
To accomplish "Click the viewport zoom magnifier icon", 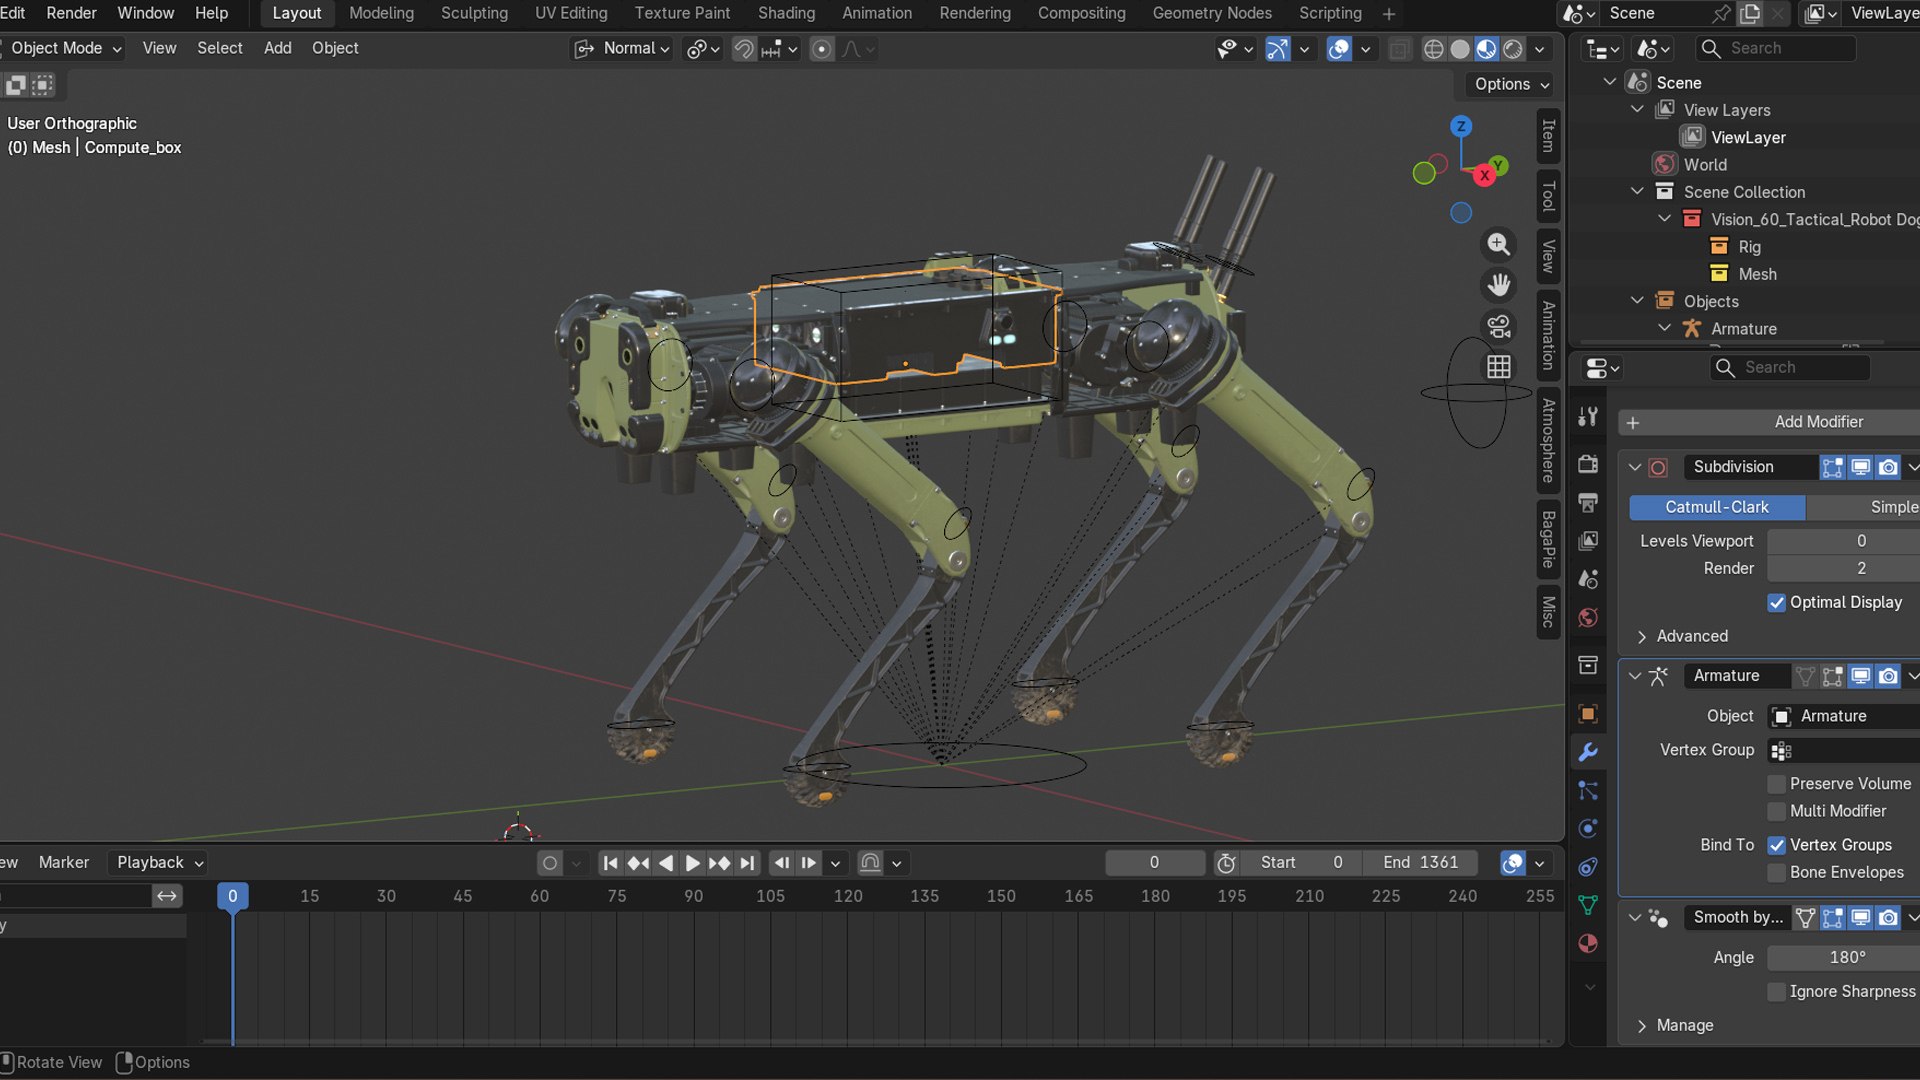I will 1498,244.
